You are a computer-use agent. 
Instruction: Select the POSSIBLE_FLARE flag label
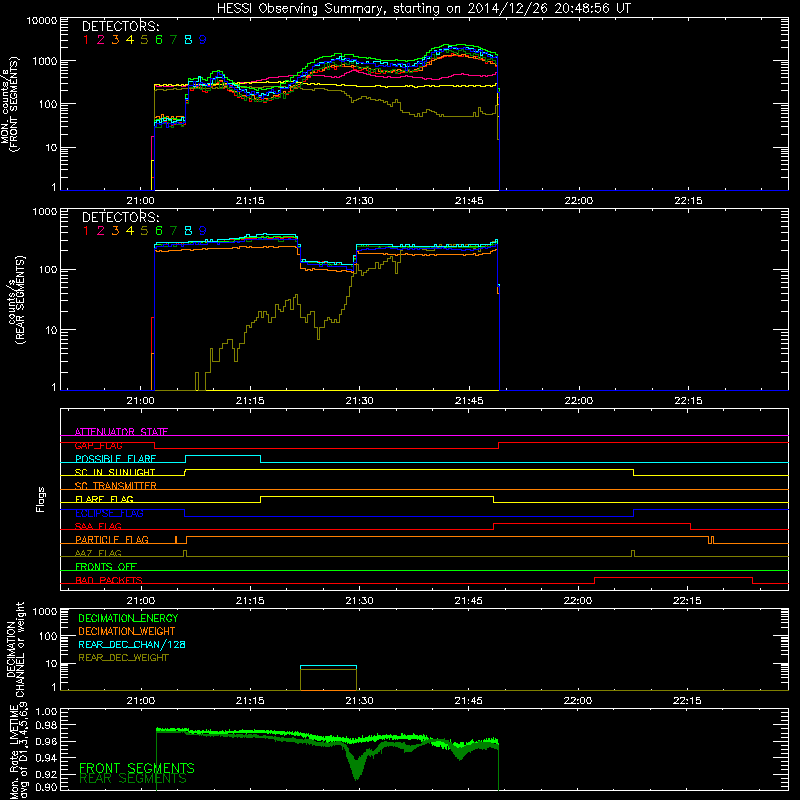[115, 459]
